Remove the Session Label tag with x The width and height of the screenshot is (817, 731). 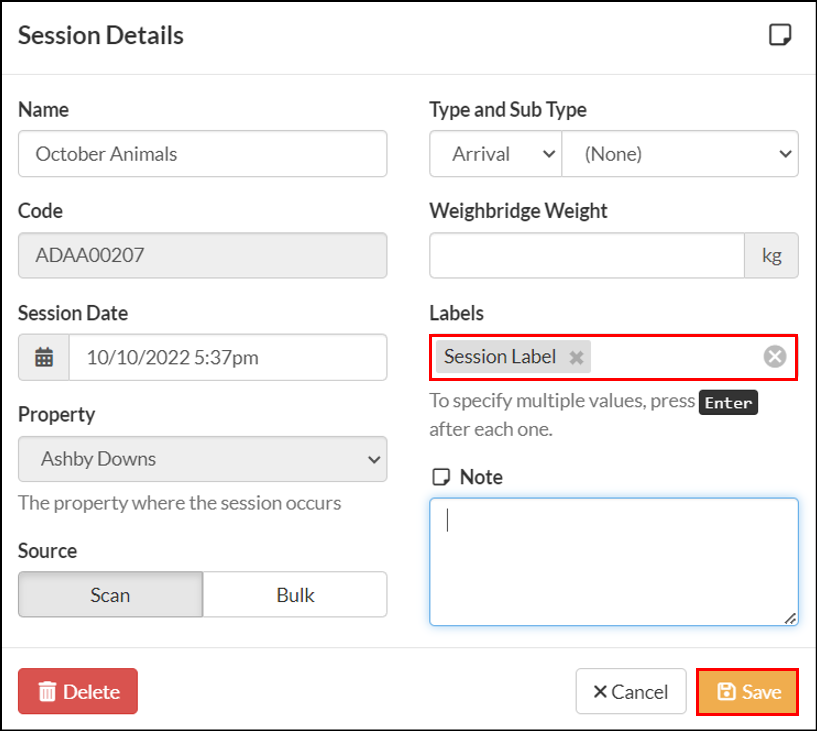576,357
